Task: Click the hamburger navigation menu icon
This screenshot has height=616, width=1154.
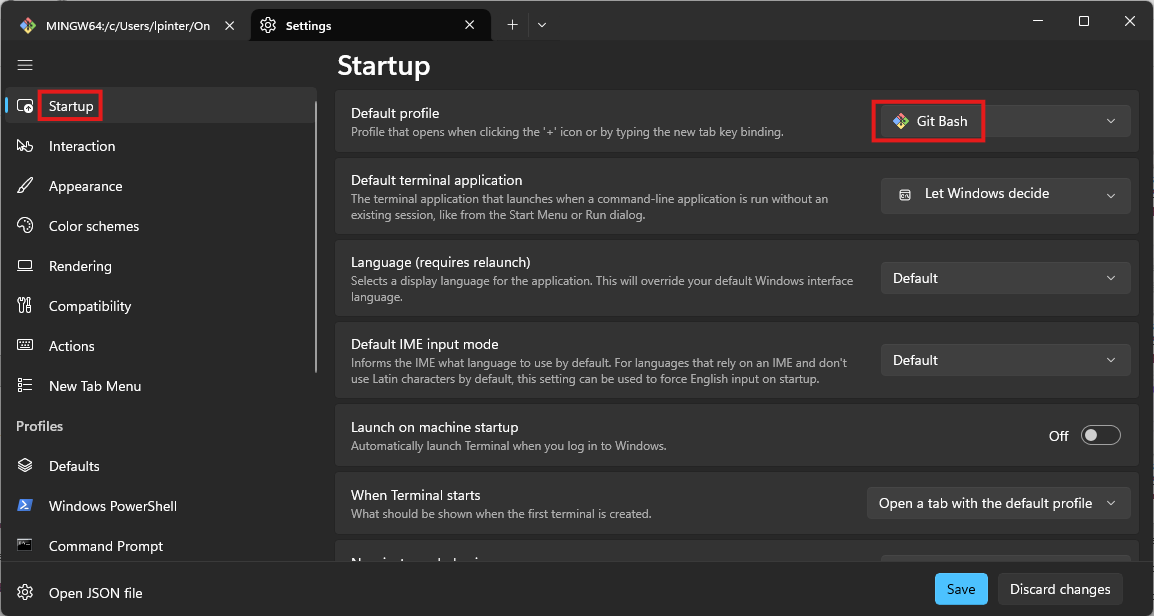Action: point(26,65)
